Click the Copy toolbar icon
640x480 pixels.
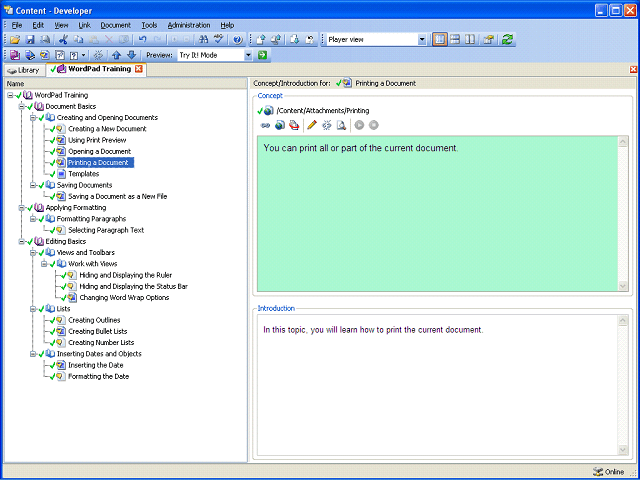point(78,40)
